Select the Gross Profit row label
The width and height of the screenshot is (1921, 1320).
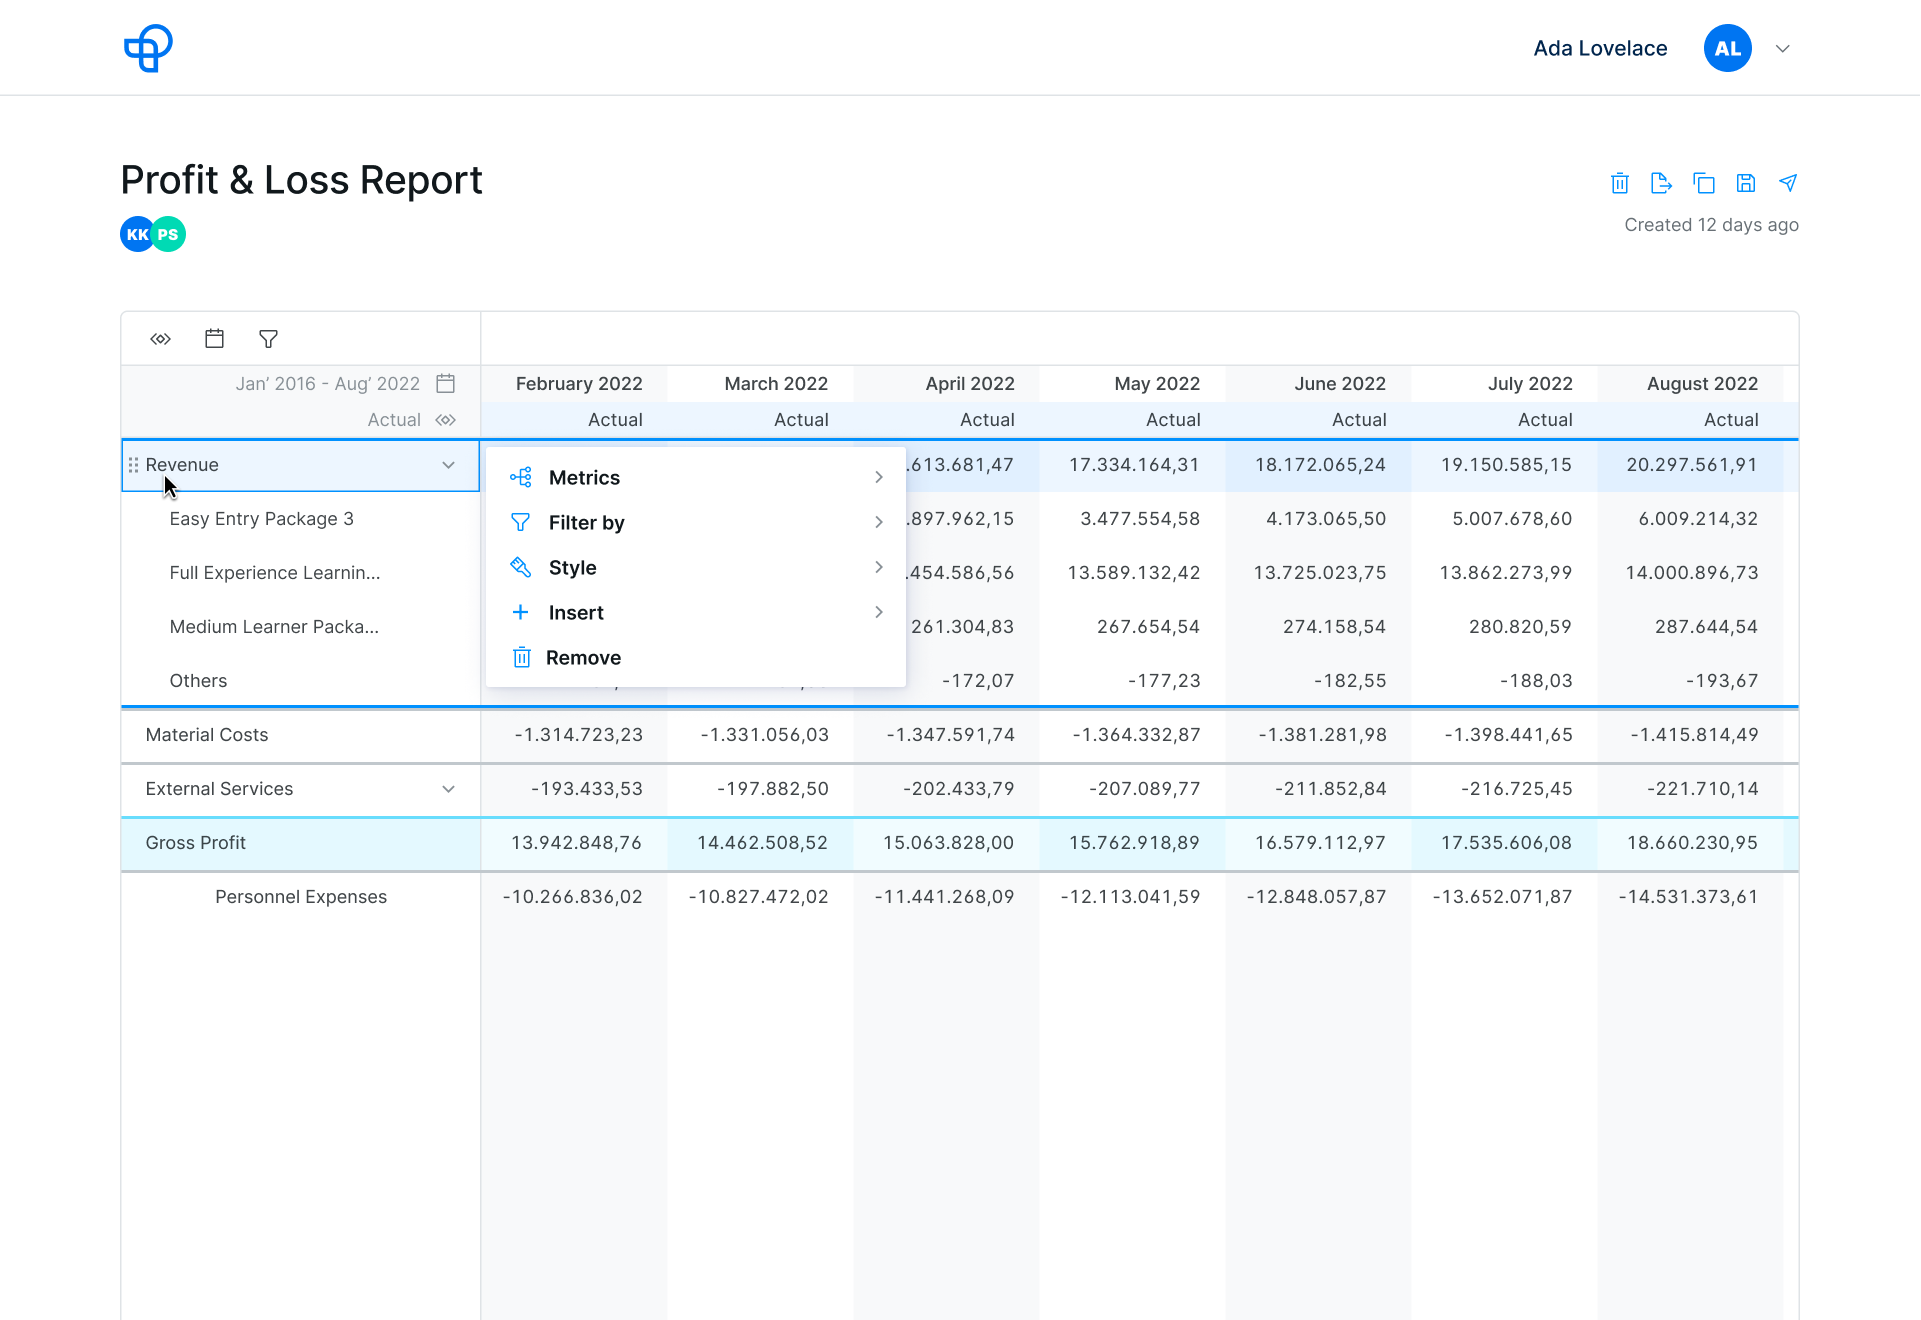point(196,843)
